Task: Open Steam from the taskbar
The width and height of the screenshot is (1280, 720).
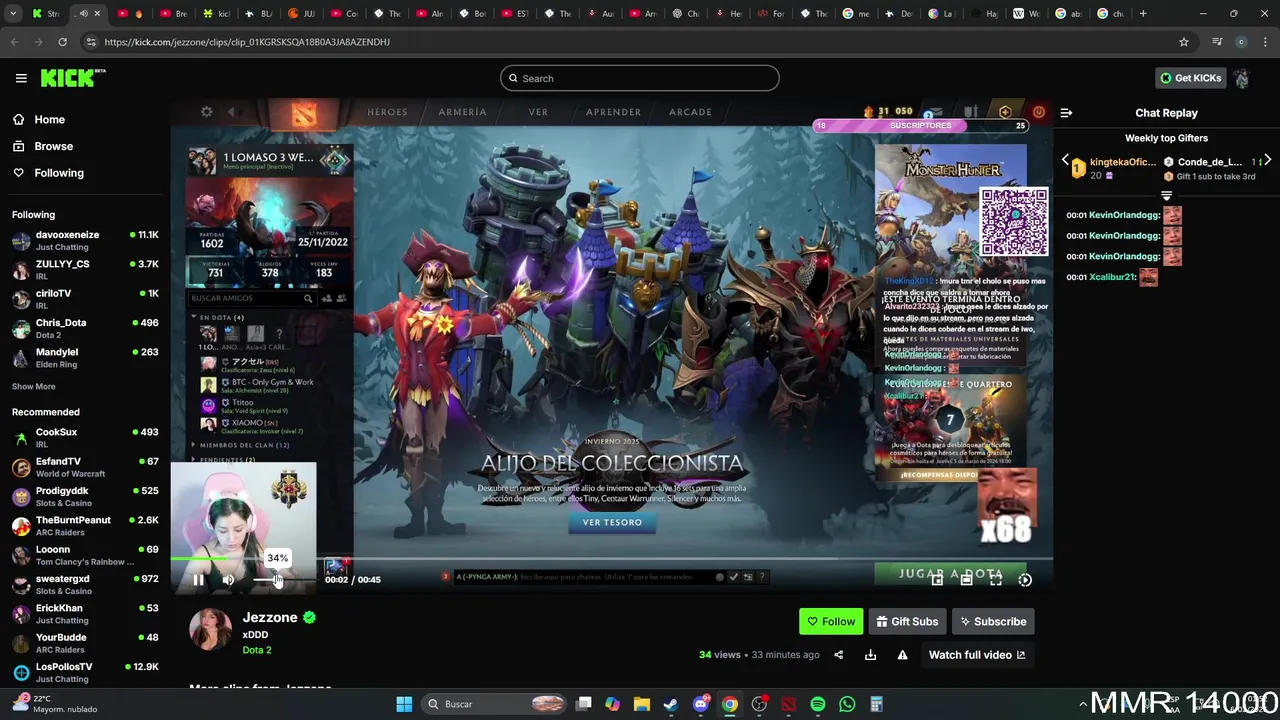Action: (x=671, y=704)
